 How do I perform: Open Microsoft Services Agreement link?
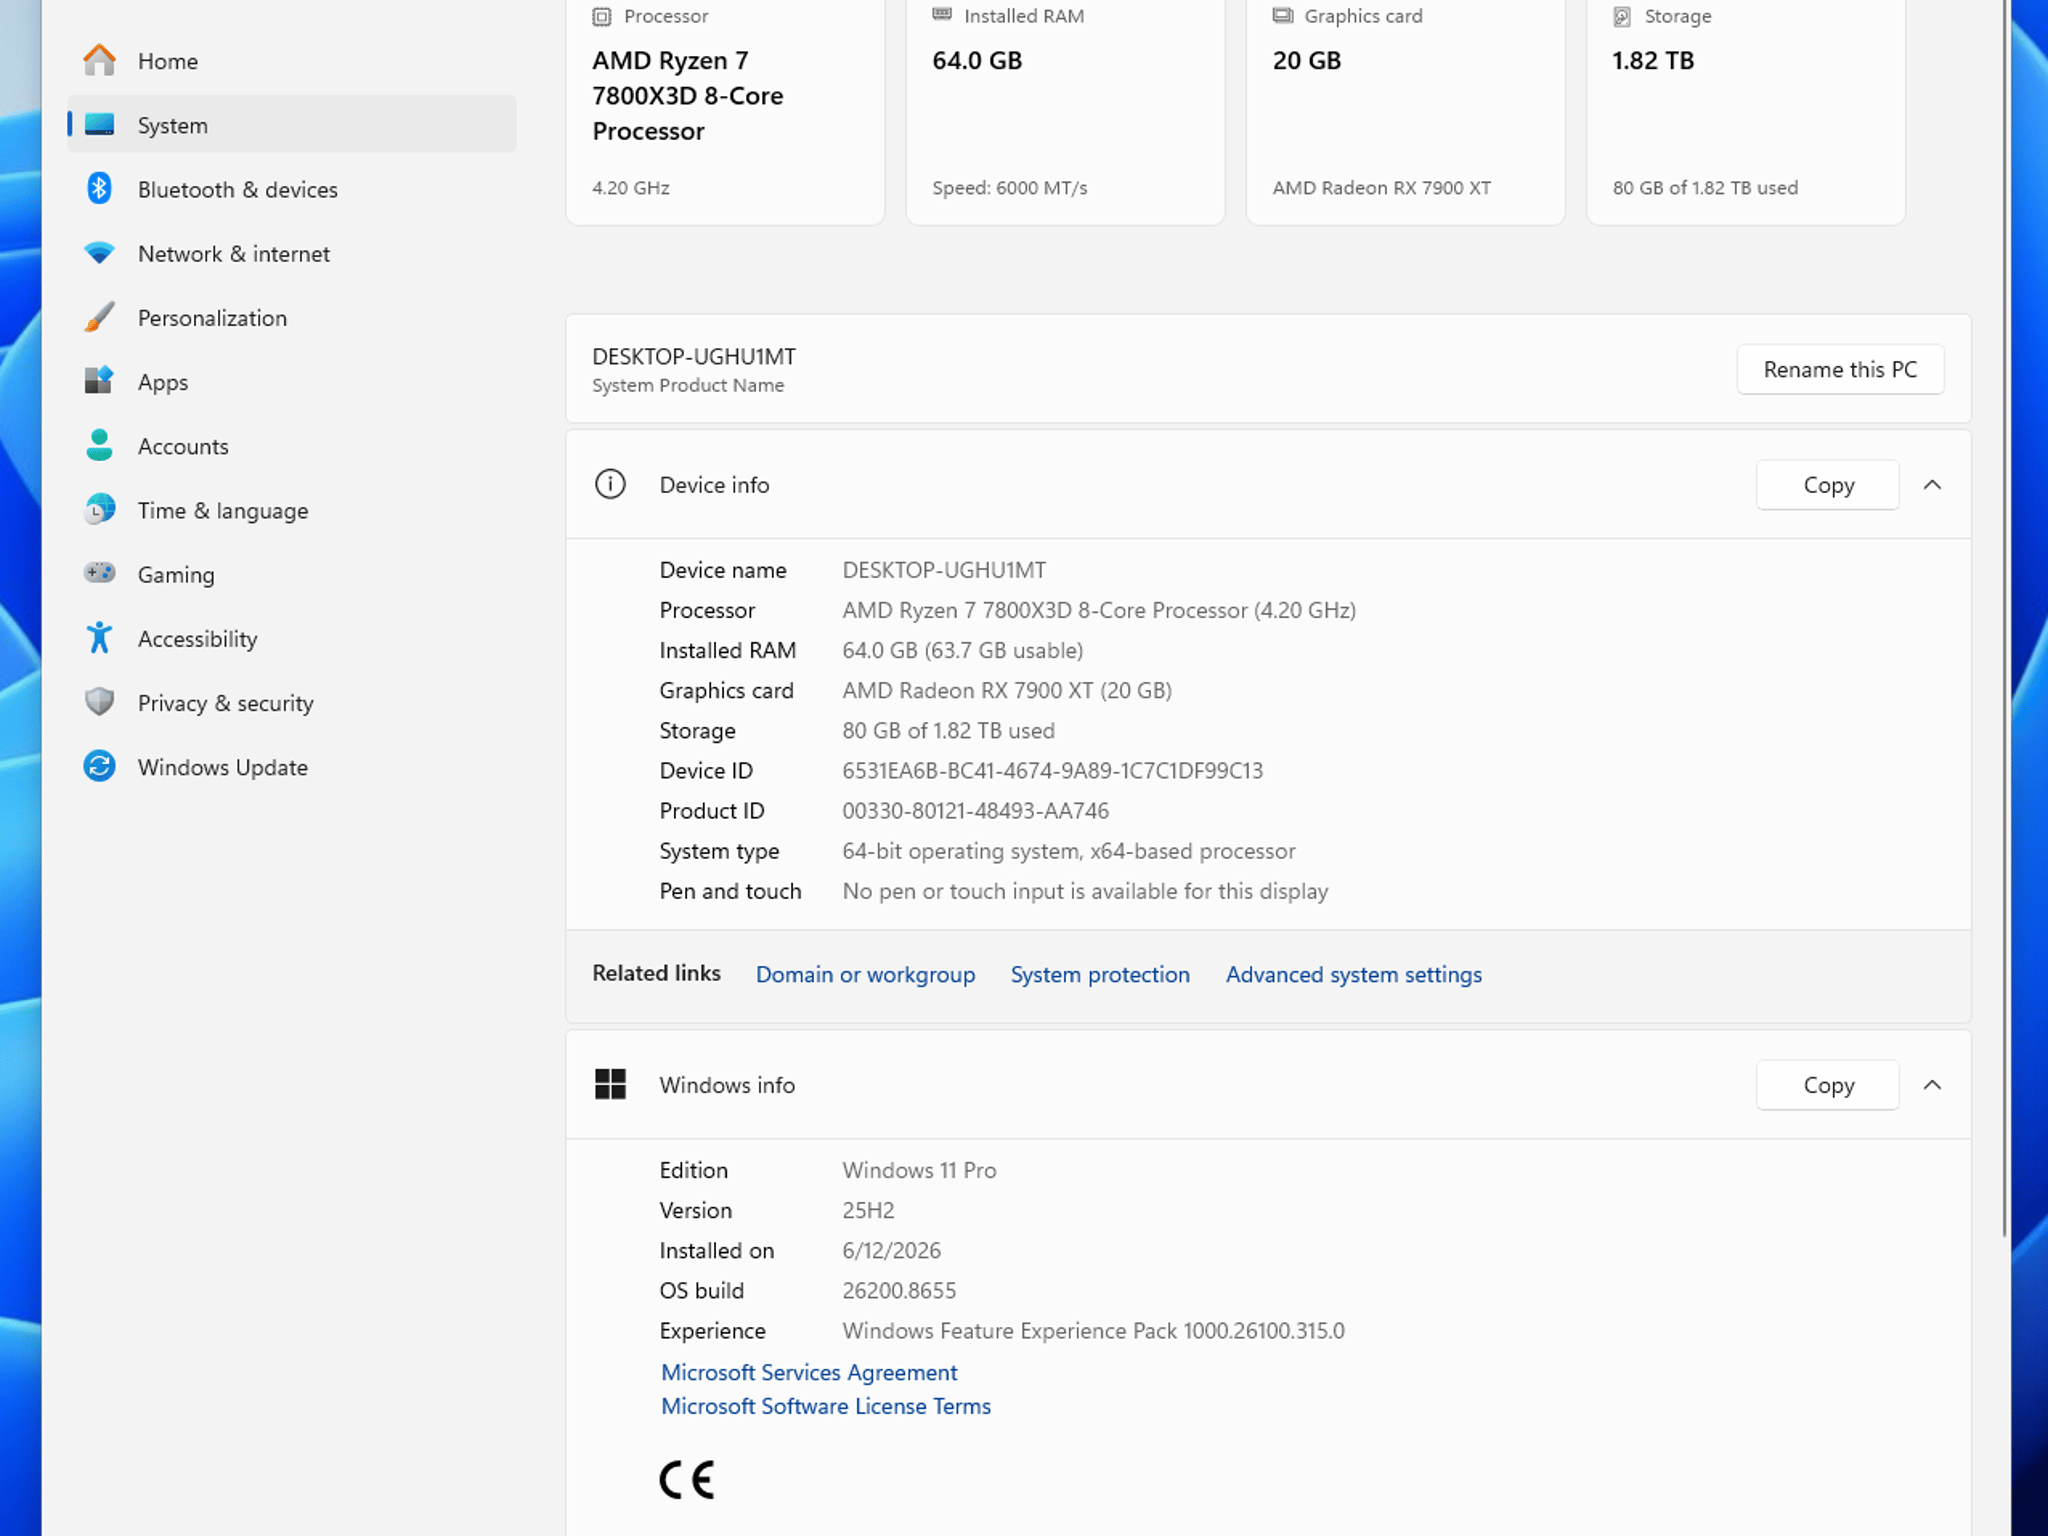(x=809, y=1372)
